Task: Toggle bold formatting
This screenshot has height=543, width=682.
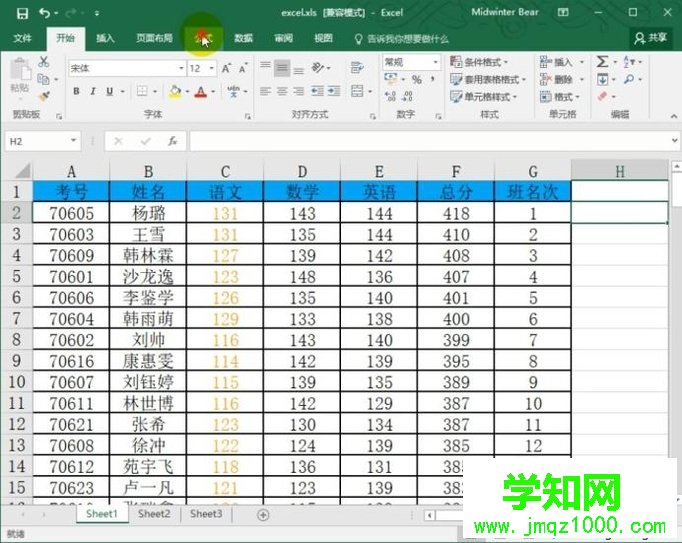Action: [77, 91]
